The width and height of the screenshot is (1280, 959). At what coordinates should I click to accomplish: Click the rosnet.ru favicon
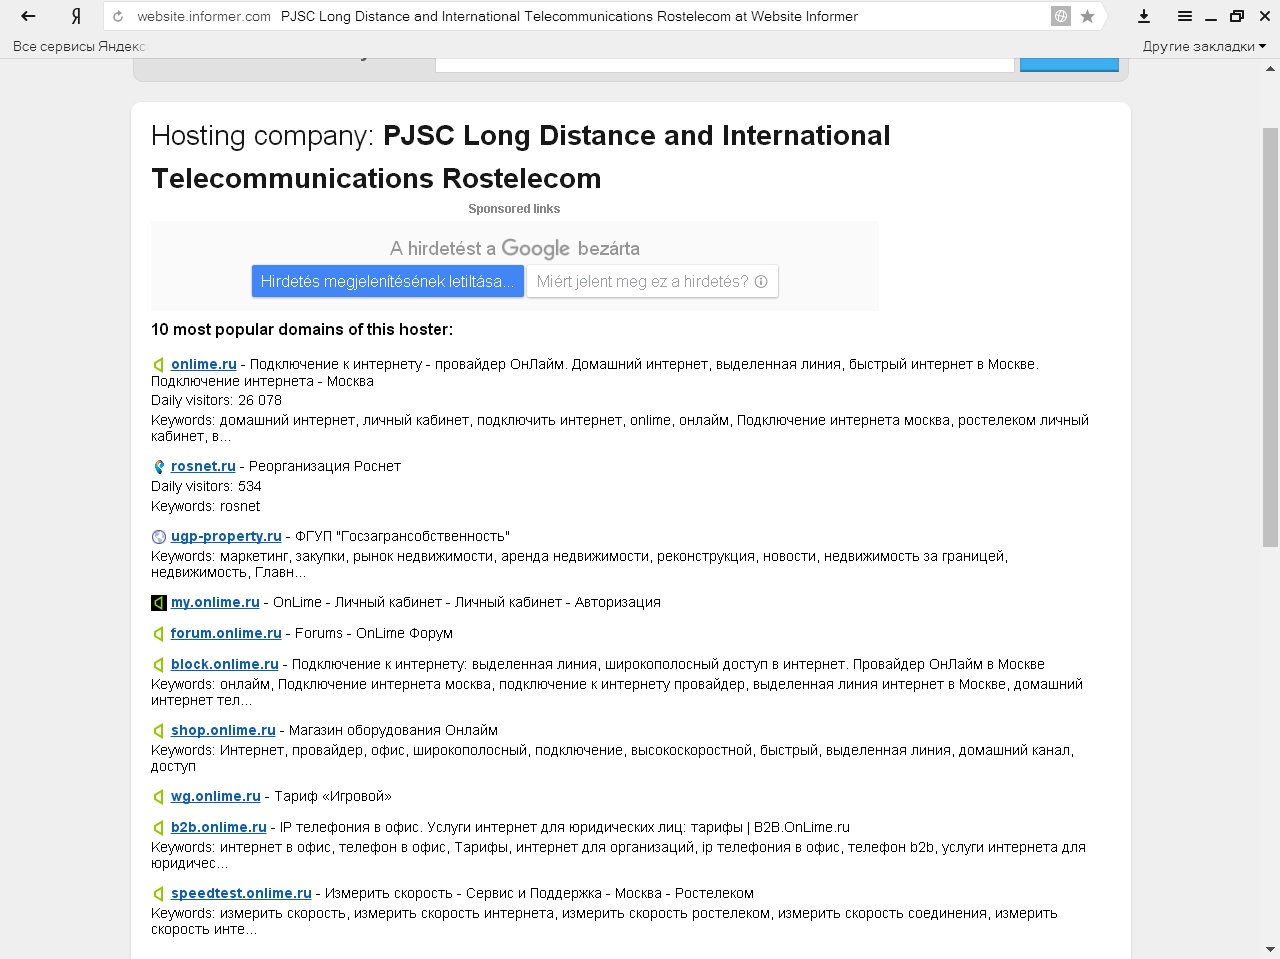point(158,467)
